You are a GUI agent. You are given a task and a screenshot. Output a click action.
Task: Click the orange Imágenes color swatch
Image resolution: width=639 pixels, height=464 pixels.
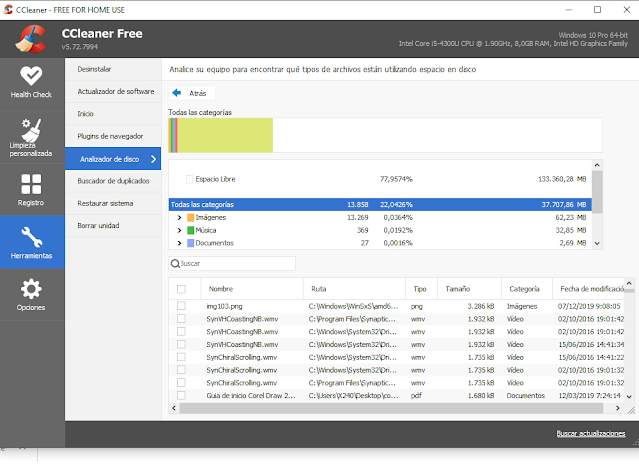coord(190,218)
